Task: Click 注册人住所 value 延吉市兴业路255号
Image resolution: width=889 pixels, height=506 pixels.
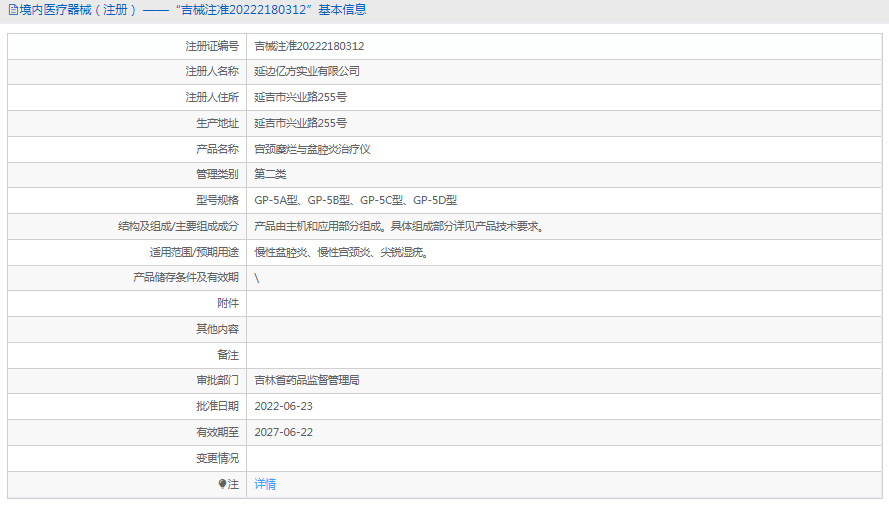Action: coord(300,97)
